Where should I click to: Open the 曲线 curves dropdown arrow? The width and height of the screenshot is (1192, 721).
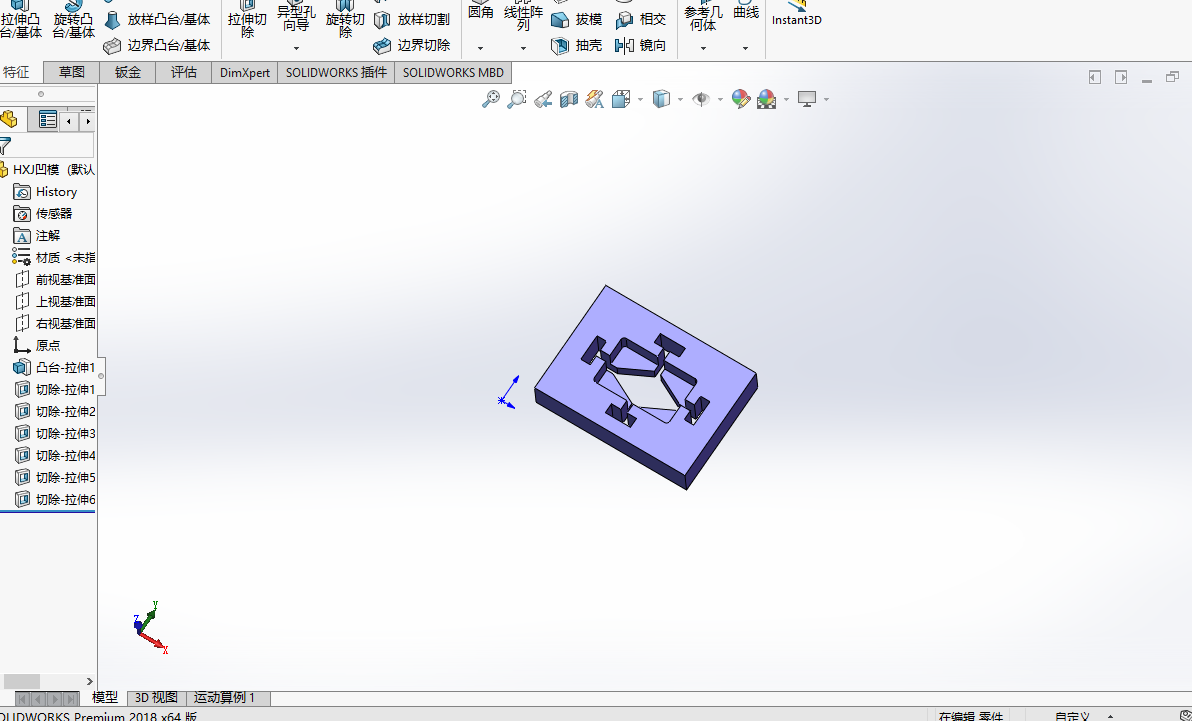coord(745,49)
